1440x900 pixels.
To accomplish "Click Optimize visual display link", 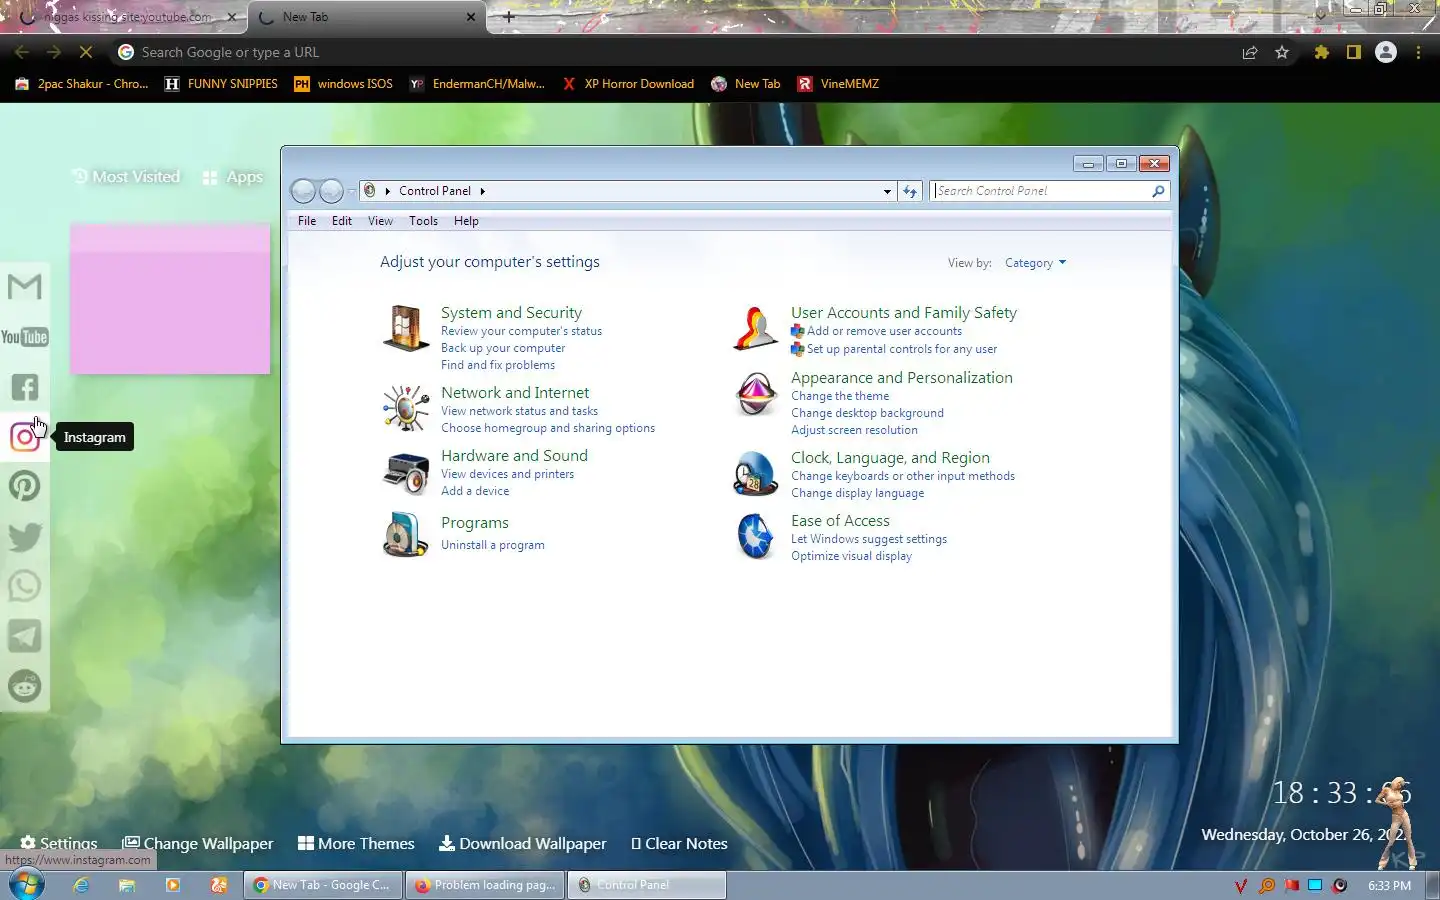I will tap(851, 556).
